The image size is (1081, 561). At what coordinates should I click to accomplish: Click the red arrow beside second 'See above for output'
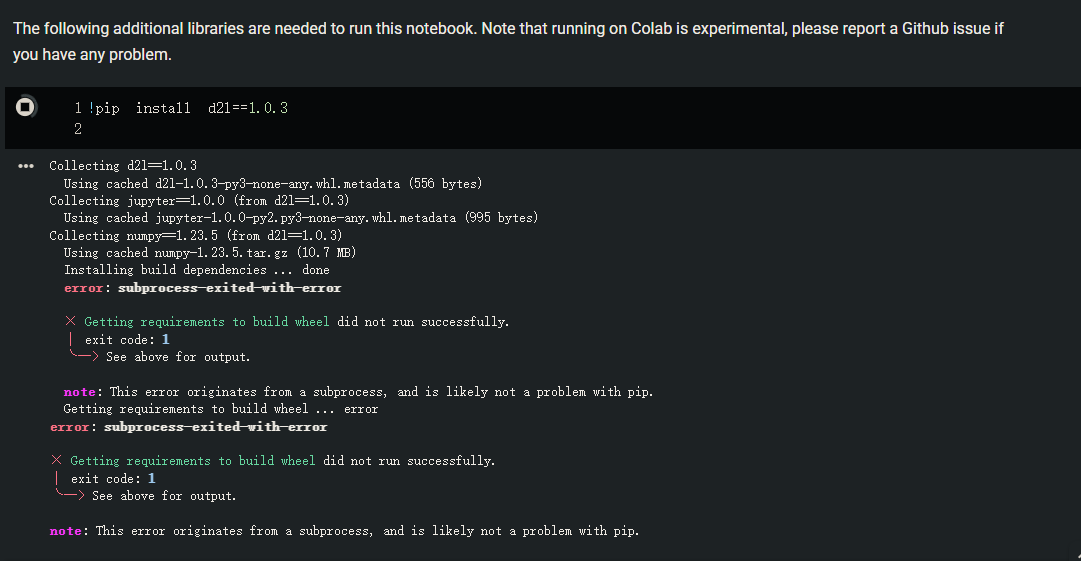click(x=70, y=495)
